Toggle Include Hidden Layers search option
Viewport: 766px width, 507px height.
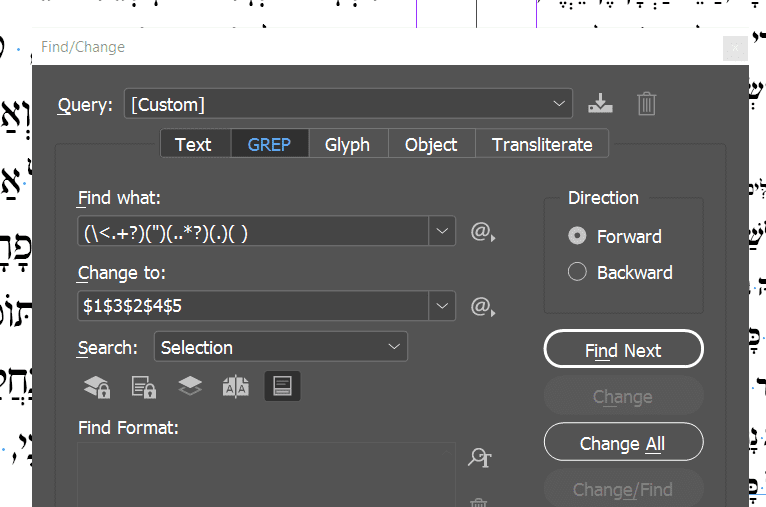click(x=190, y=387)
